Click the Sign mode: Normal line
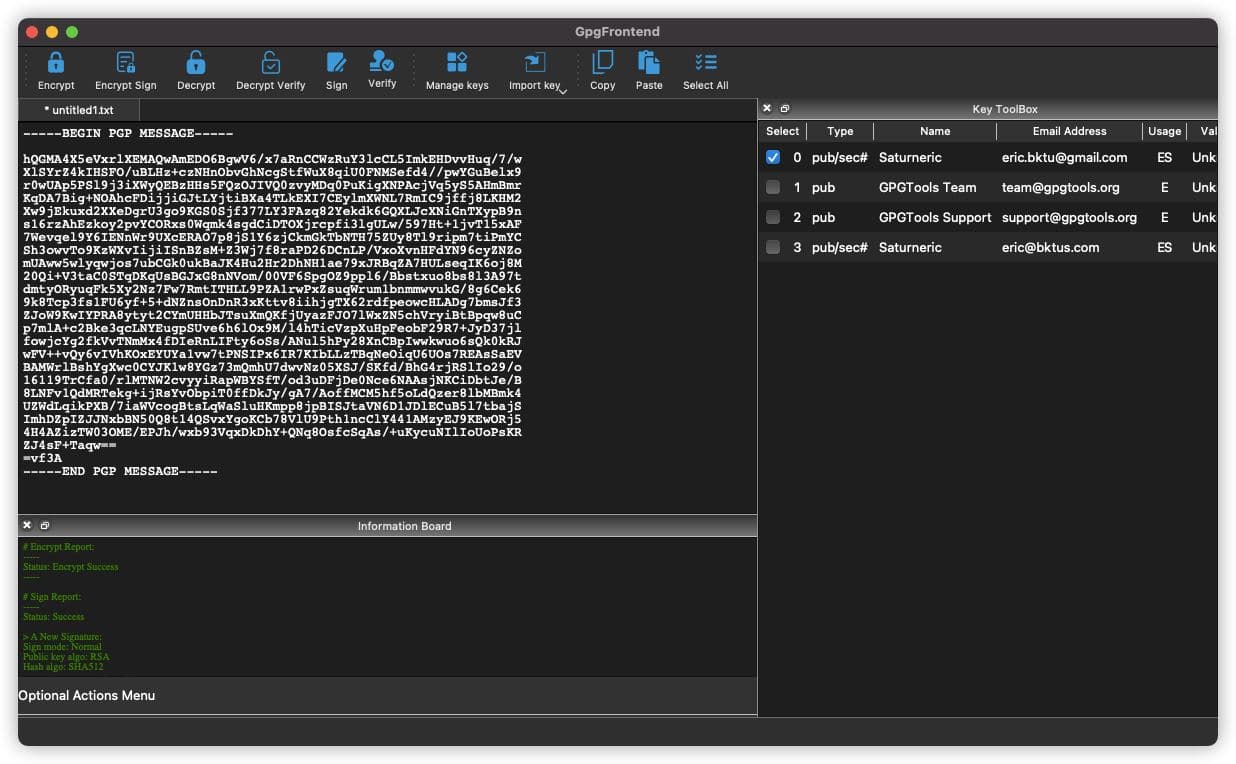 coord(62,647)
